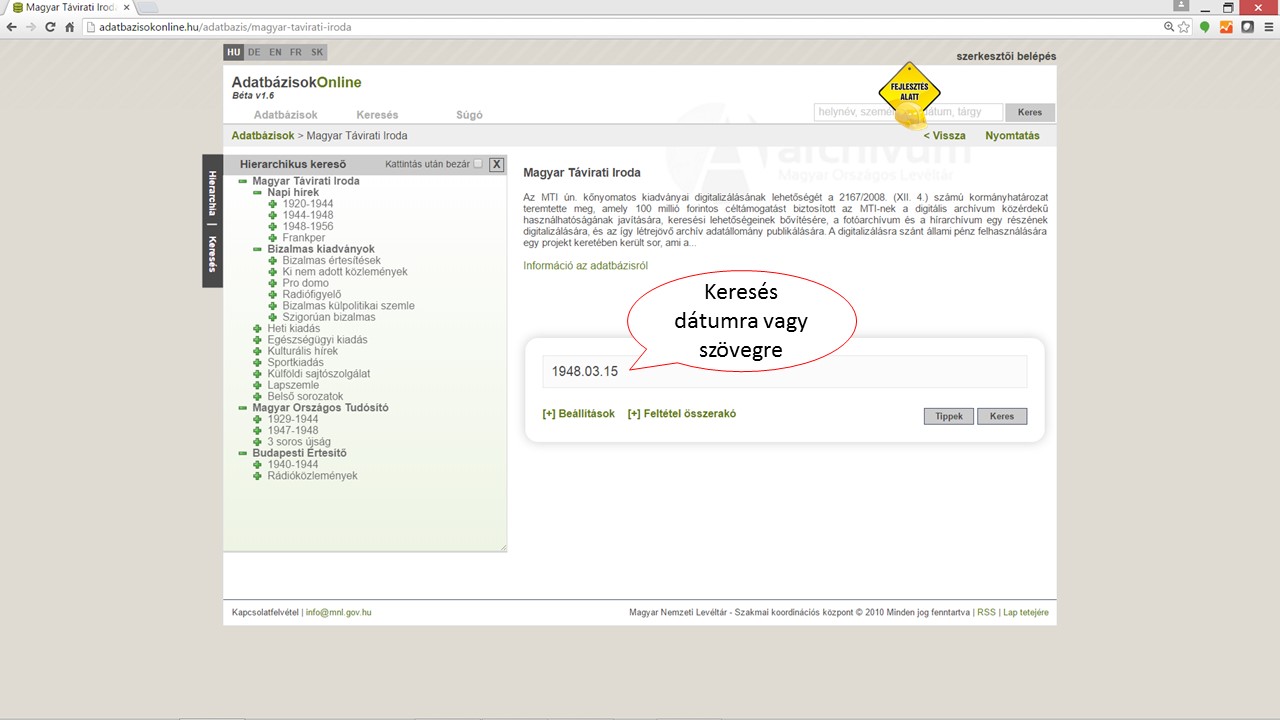Screen dimensions: 1280x720
Task: Expand Pro domo plus icon
Action: coord(272,283)
